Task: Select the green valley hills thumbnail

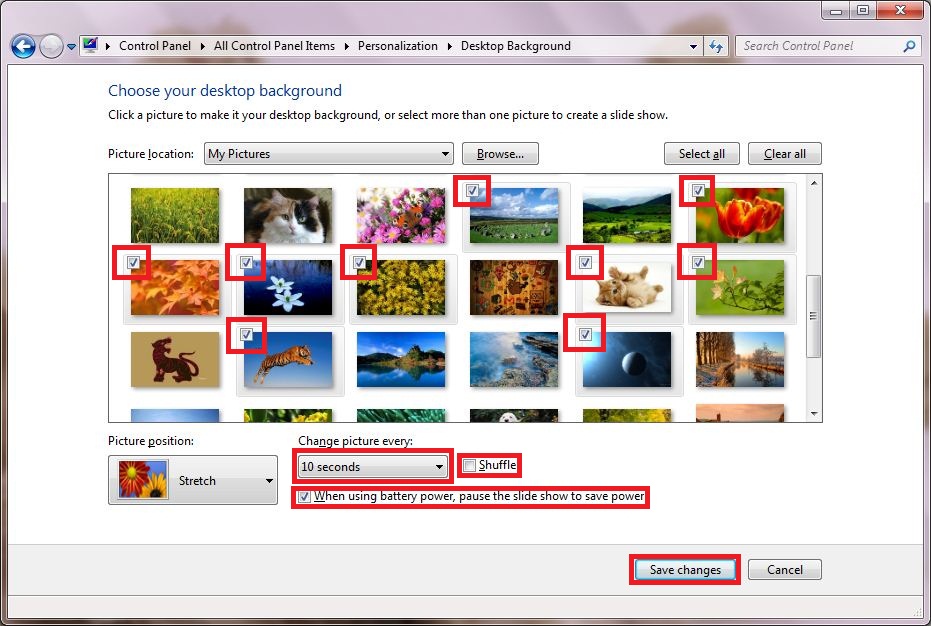Action: coord(627,216)
